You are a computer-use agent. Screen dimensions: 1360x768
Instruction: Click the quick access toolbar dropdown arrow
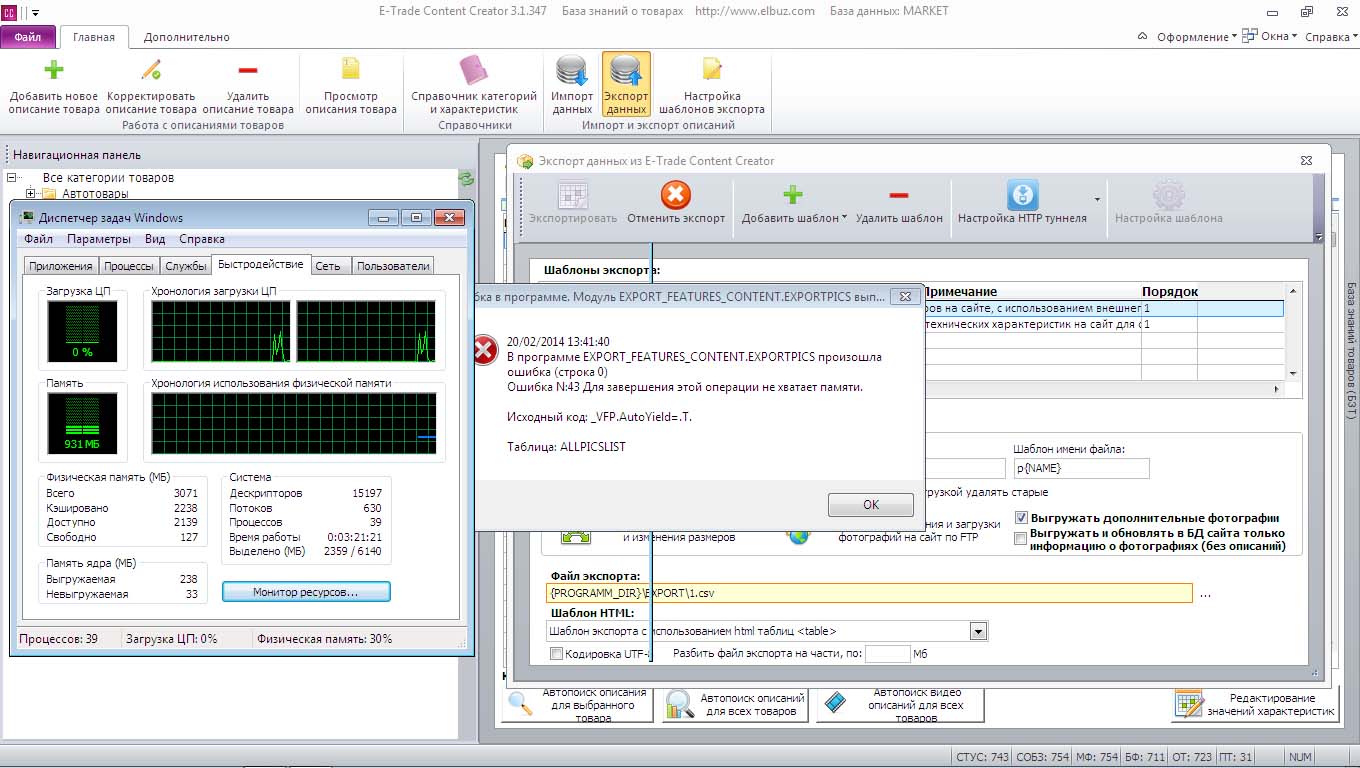pos(36,12)
